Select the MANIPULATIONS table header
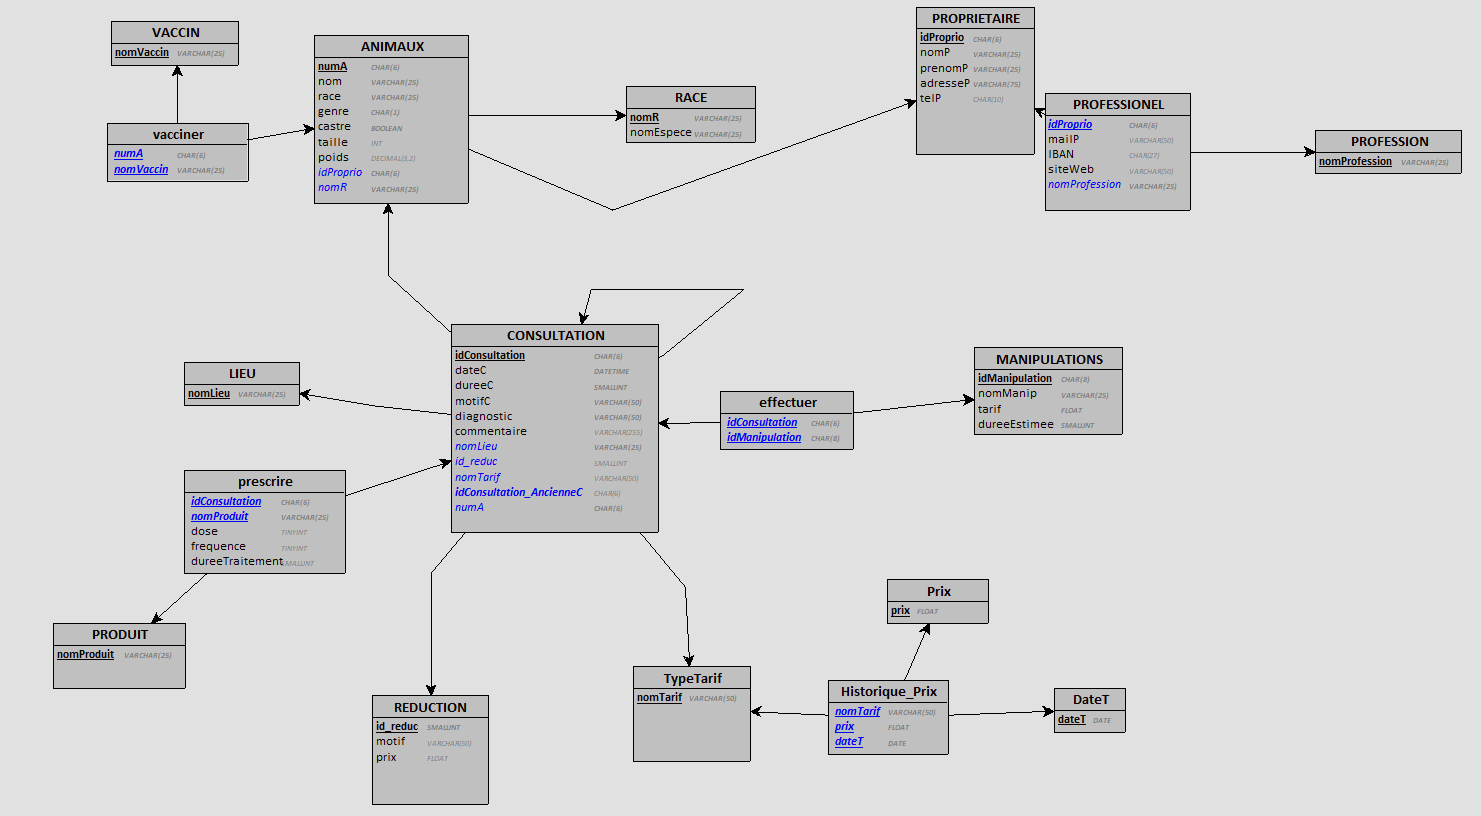 point(1049,360)
